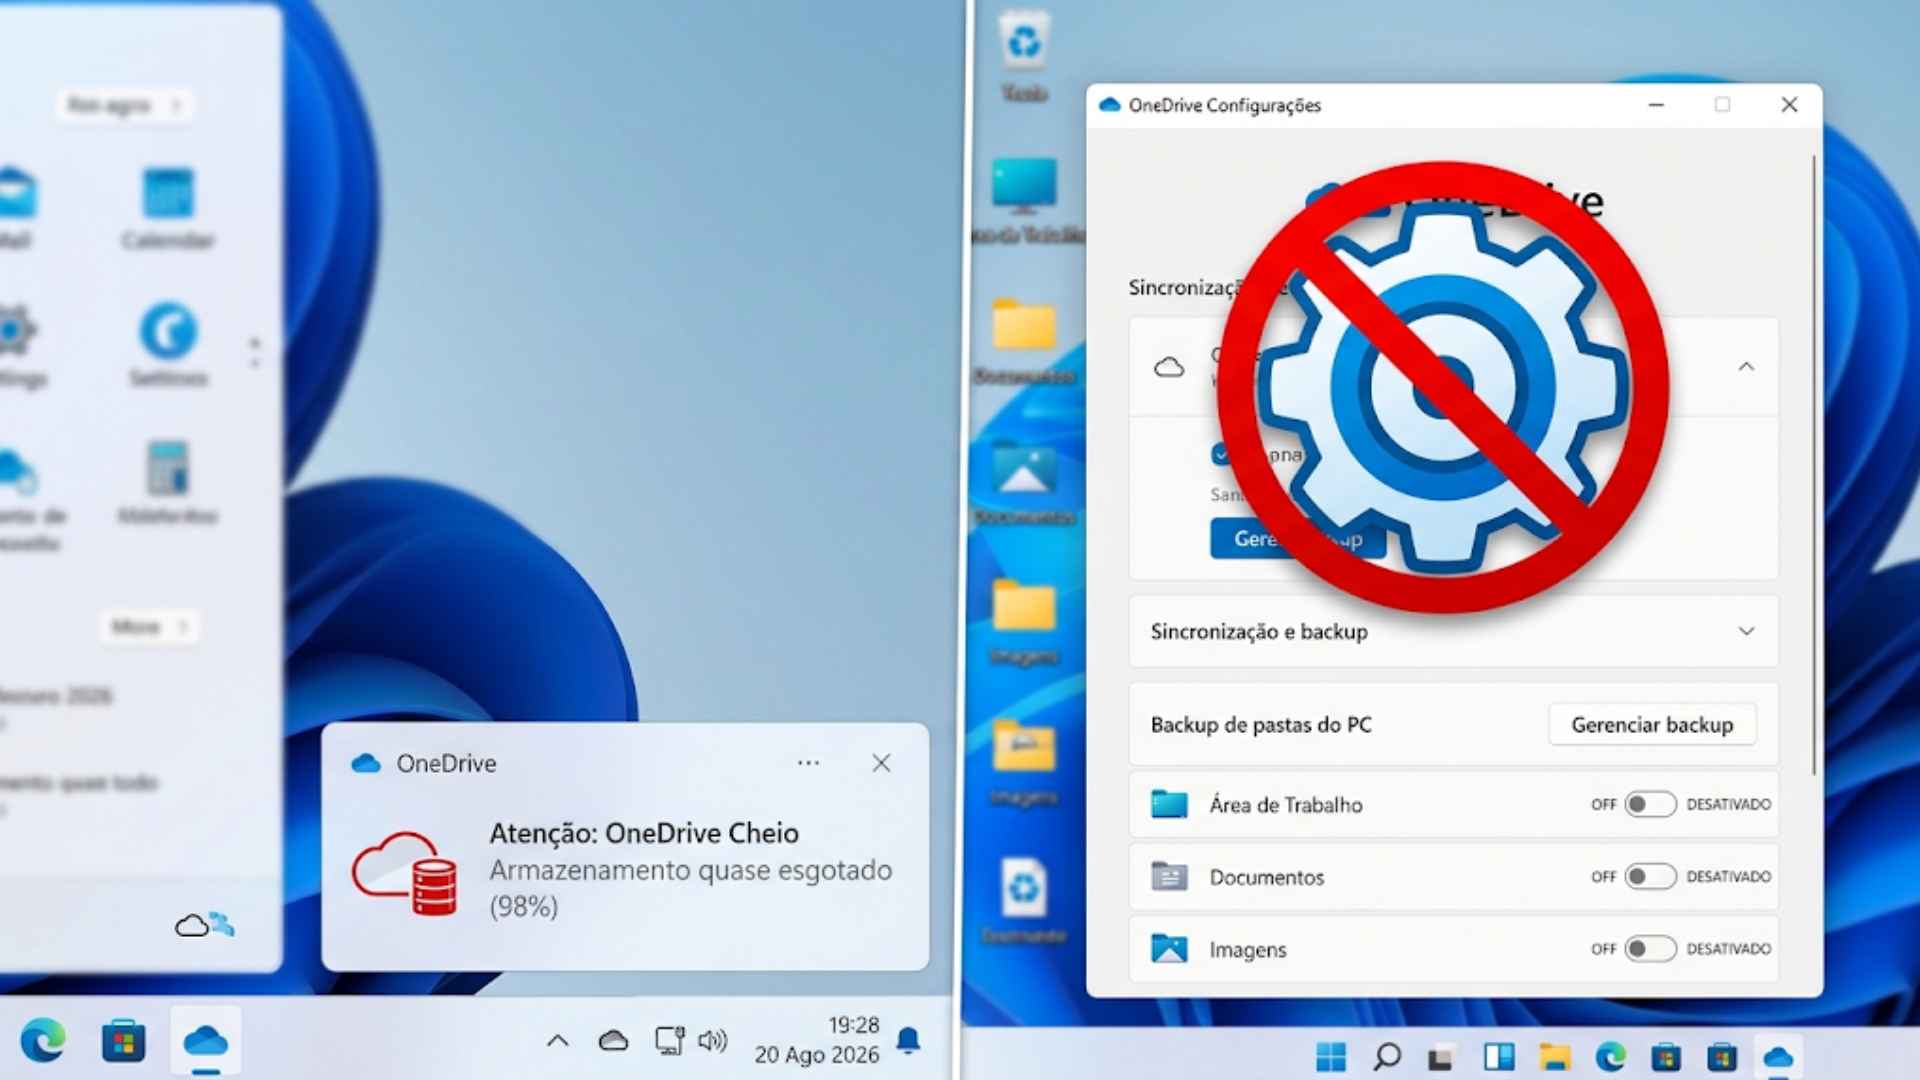Dismiss the OneDrive Cheio notification
Viewport: 1920px width, 1080px height.
click(x=881, y=763)
